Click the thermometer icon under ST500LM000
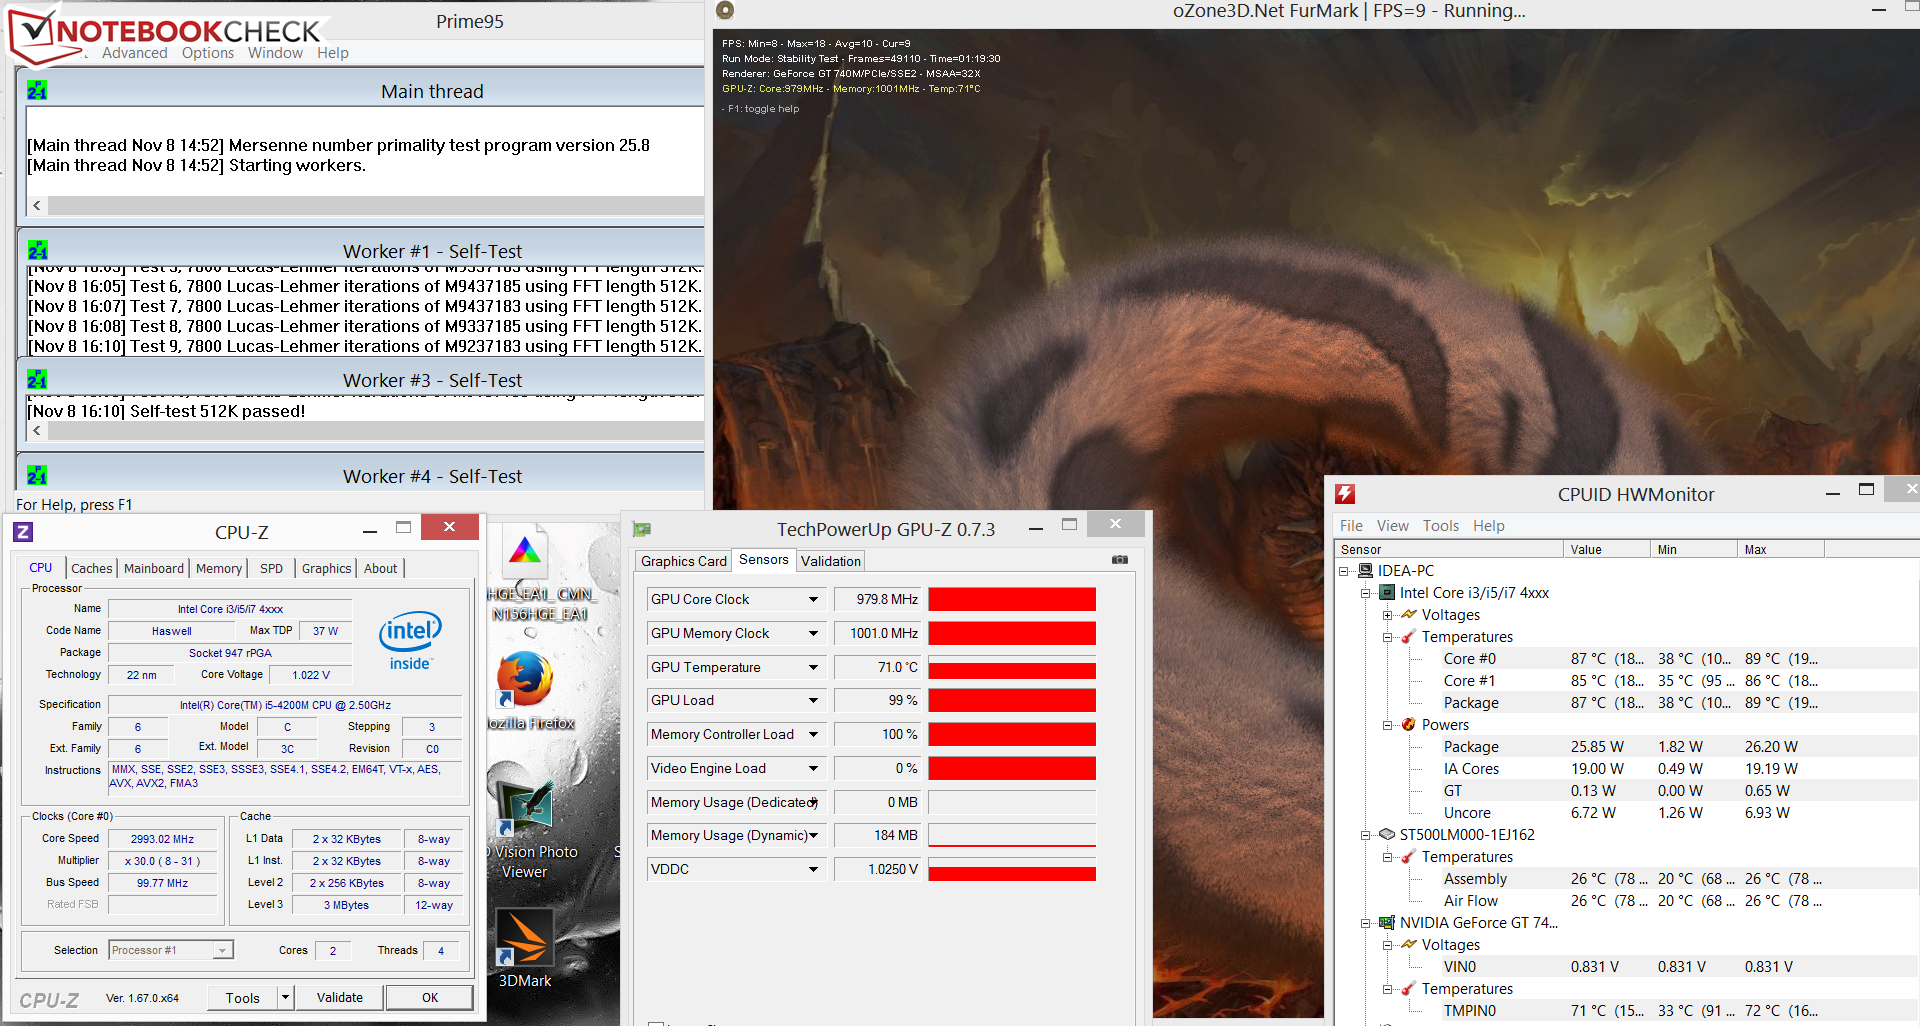This screenshot has height=1026, width=1920. 1408,857
